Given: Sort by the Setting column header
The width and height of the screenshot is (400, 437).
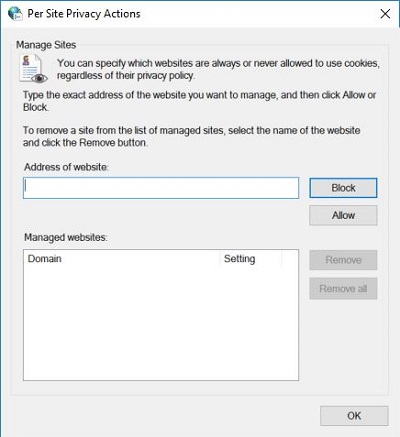Looking at the screenshot, I should (x=251, y=259).
